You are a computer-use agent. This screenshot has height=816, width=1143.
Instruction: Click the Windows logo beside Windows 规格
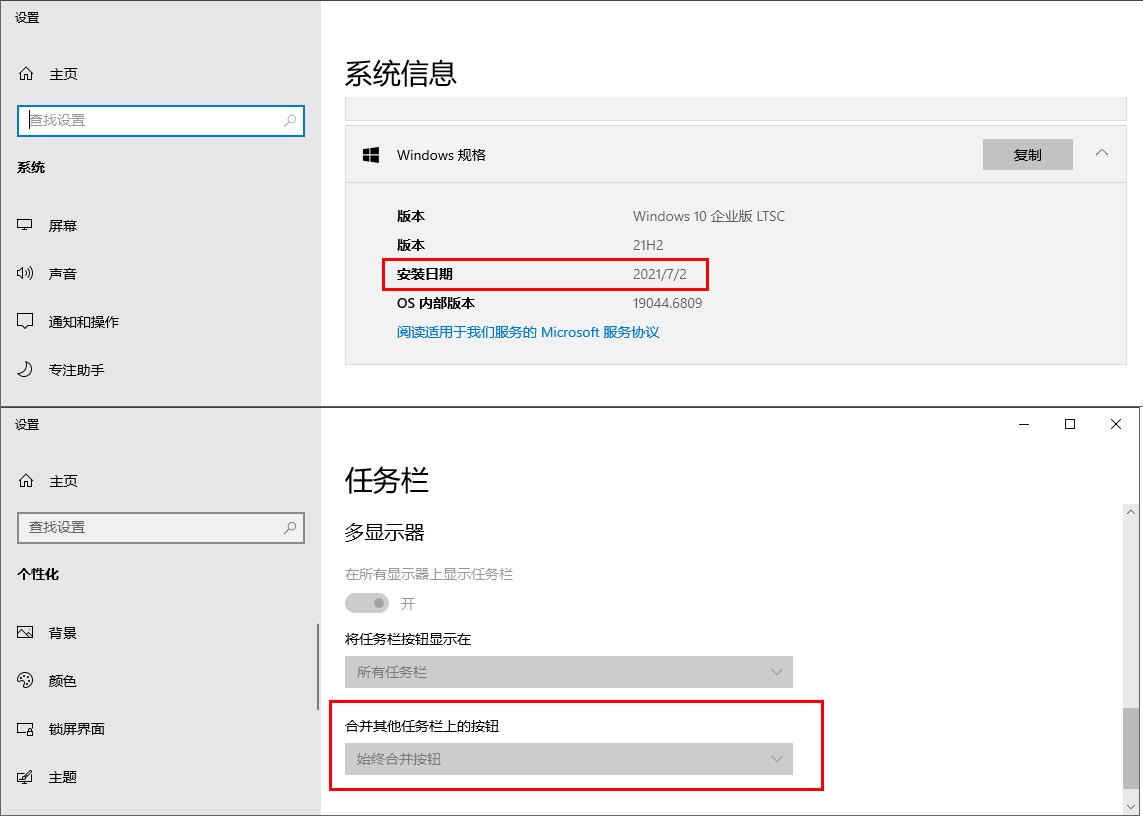pyautogui.click(x=371, y=154)
